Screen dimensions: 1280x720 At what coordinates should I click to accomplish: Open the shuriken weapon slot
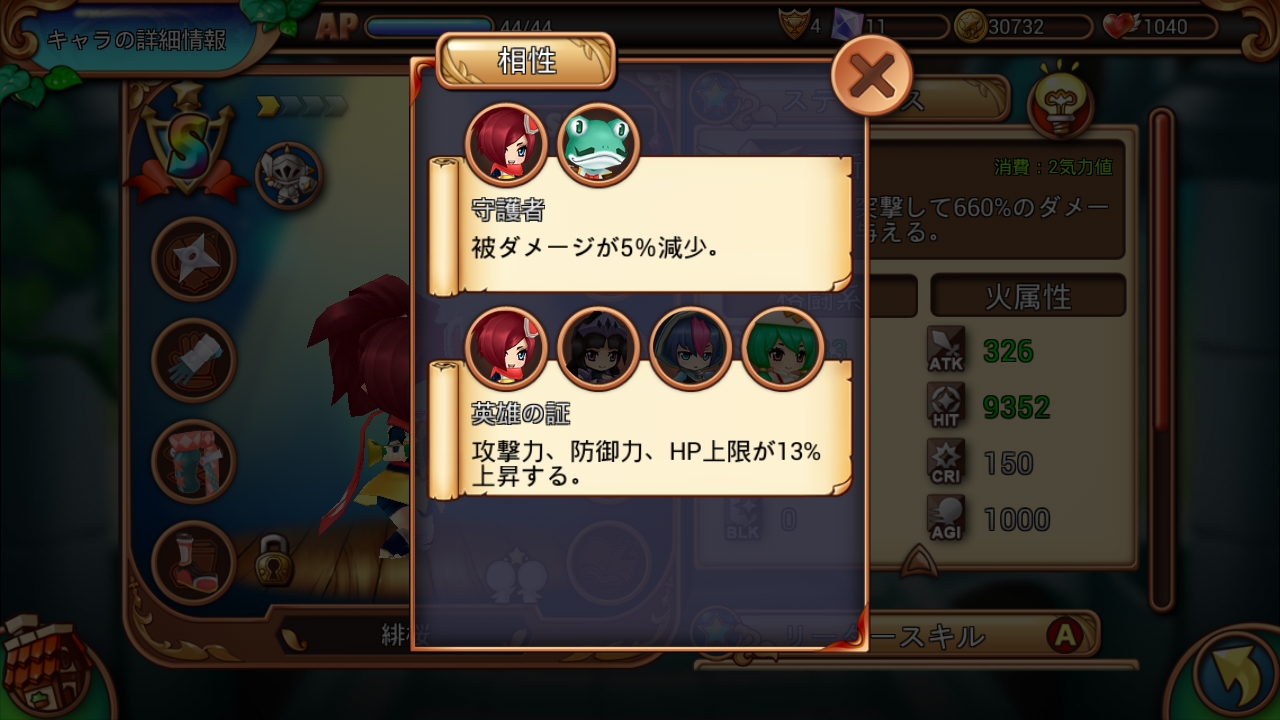193,259
